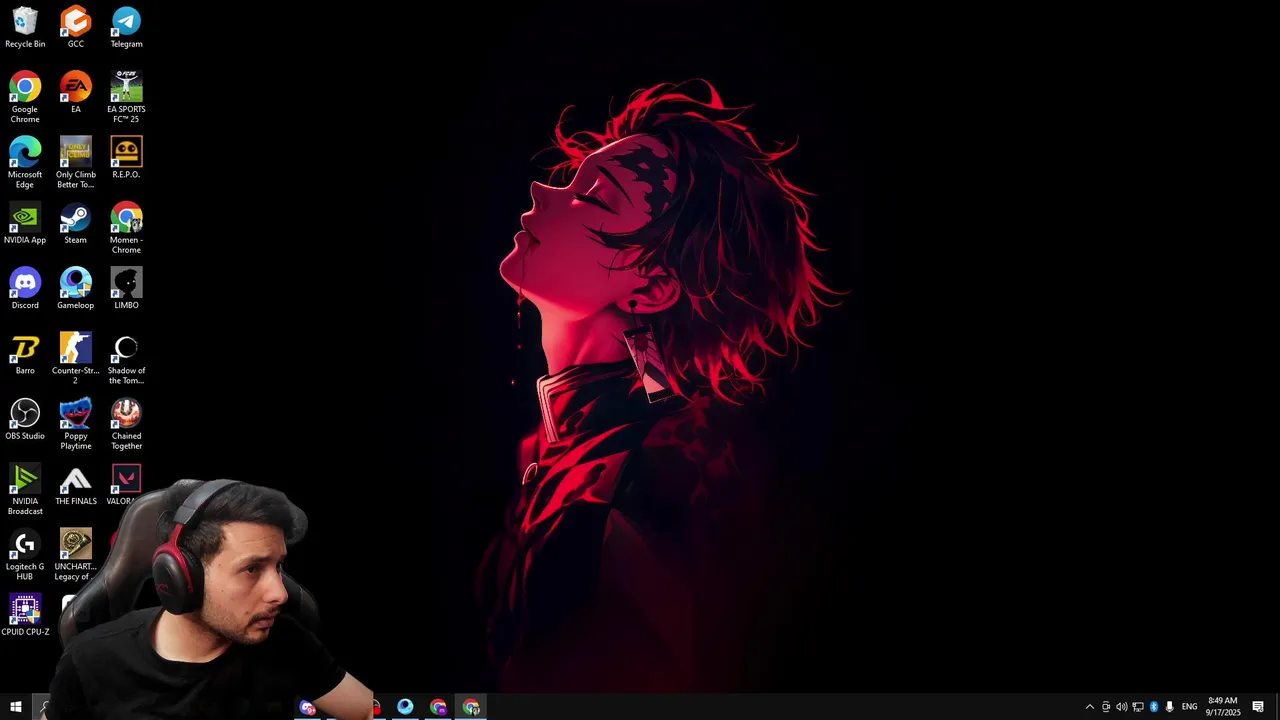
Task: Open the Discord taskbar app with notification badge
Action: click(307, 707)
